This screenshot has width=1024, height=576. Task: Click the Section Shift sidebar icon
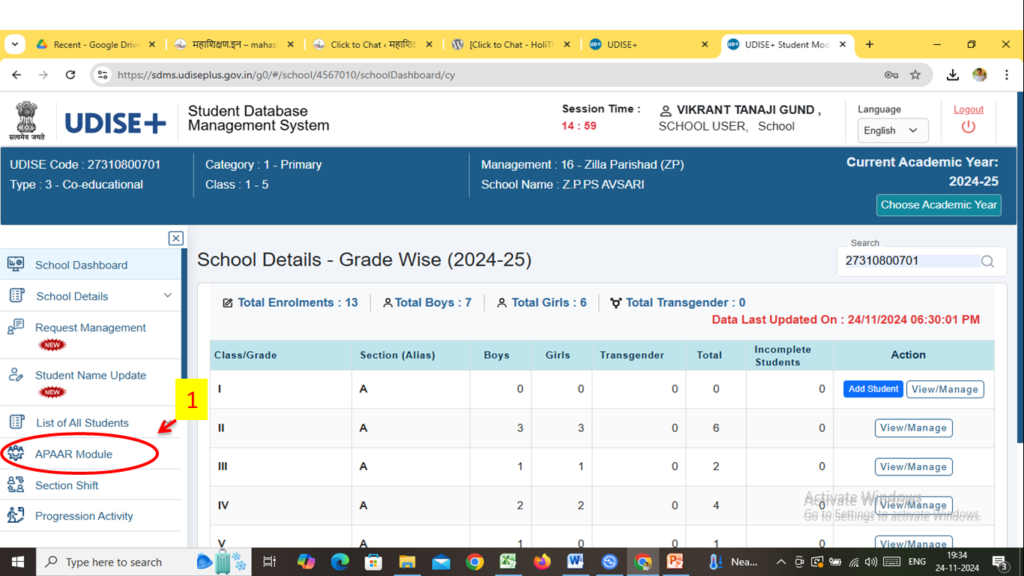point(16,485)
